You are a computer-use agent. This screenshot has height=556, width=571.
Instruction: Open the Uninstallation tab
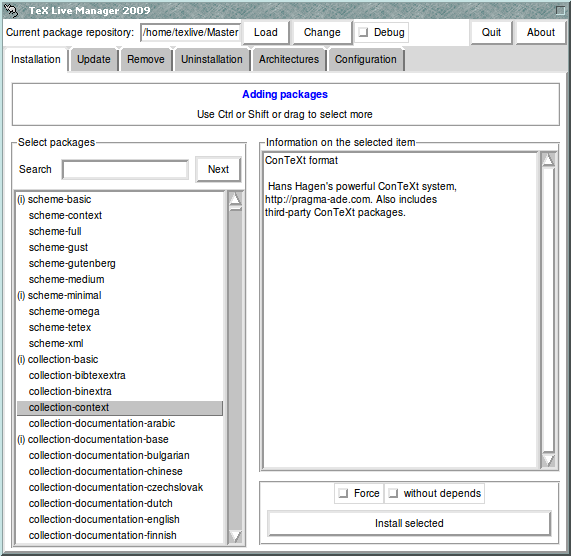click(212, 59)
